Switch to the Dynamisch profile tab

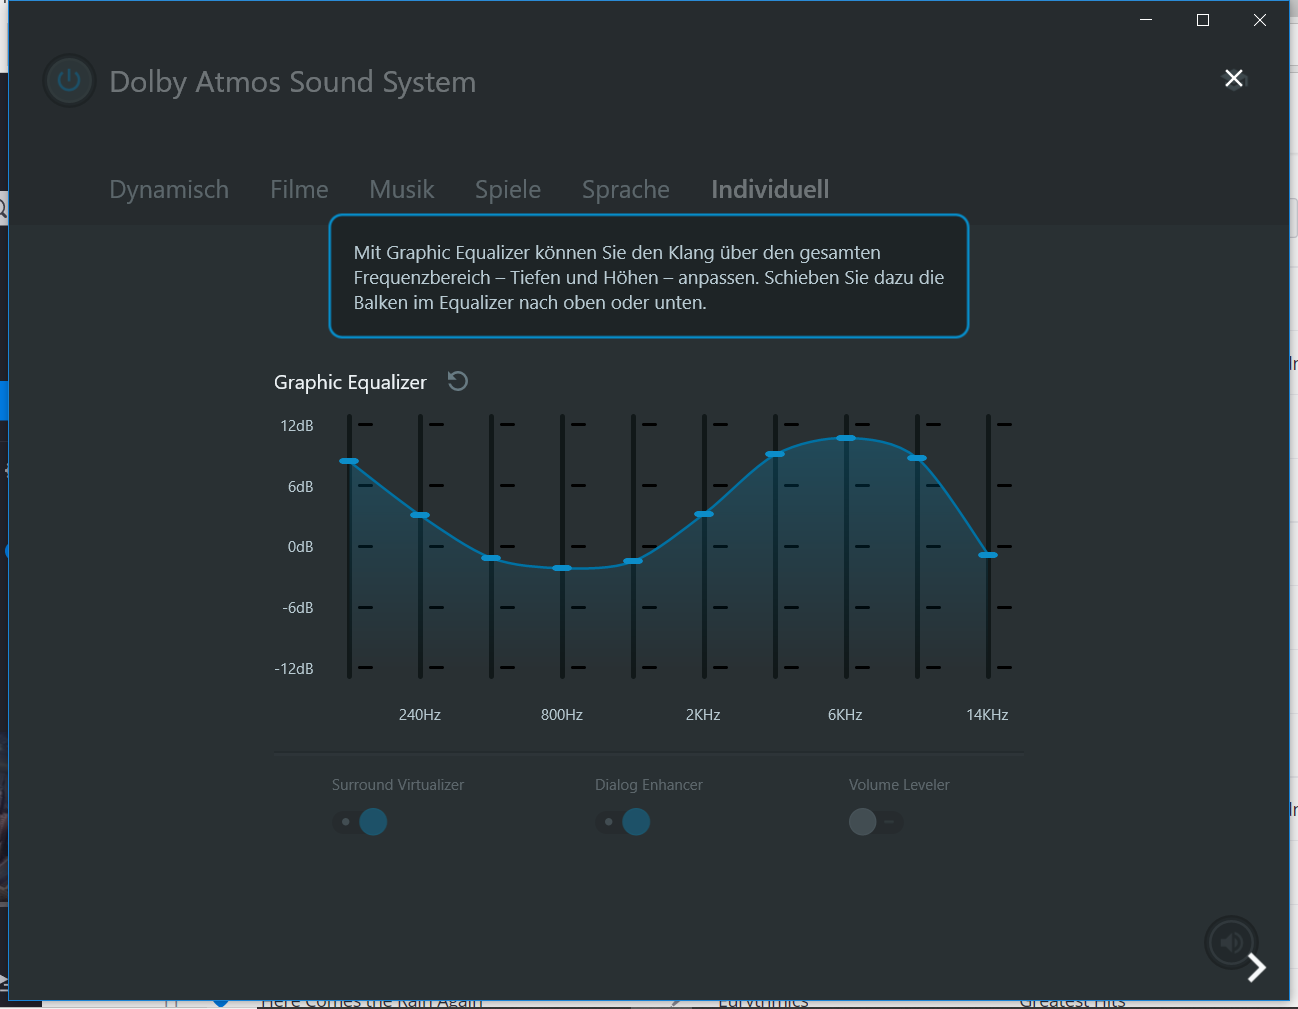tap(169, 189)
